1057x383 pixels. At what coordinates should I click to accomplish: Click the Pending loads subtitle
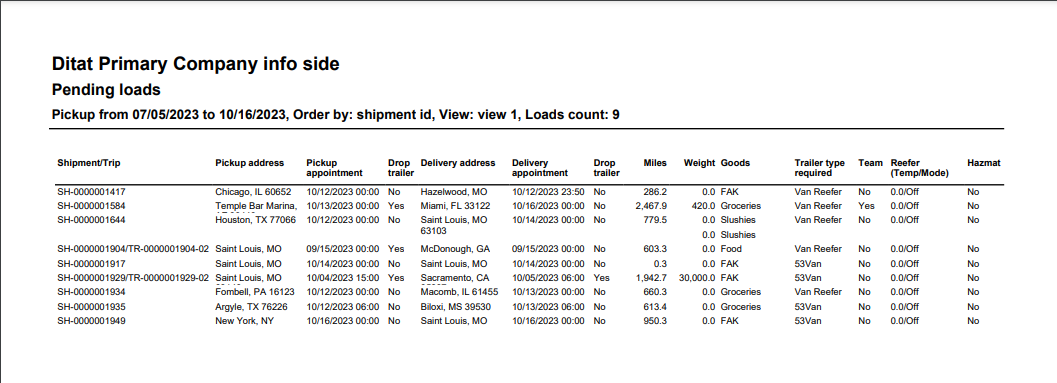[x=106, y=90]
